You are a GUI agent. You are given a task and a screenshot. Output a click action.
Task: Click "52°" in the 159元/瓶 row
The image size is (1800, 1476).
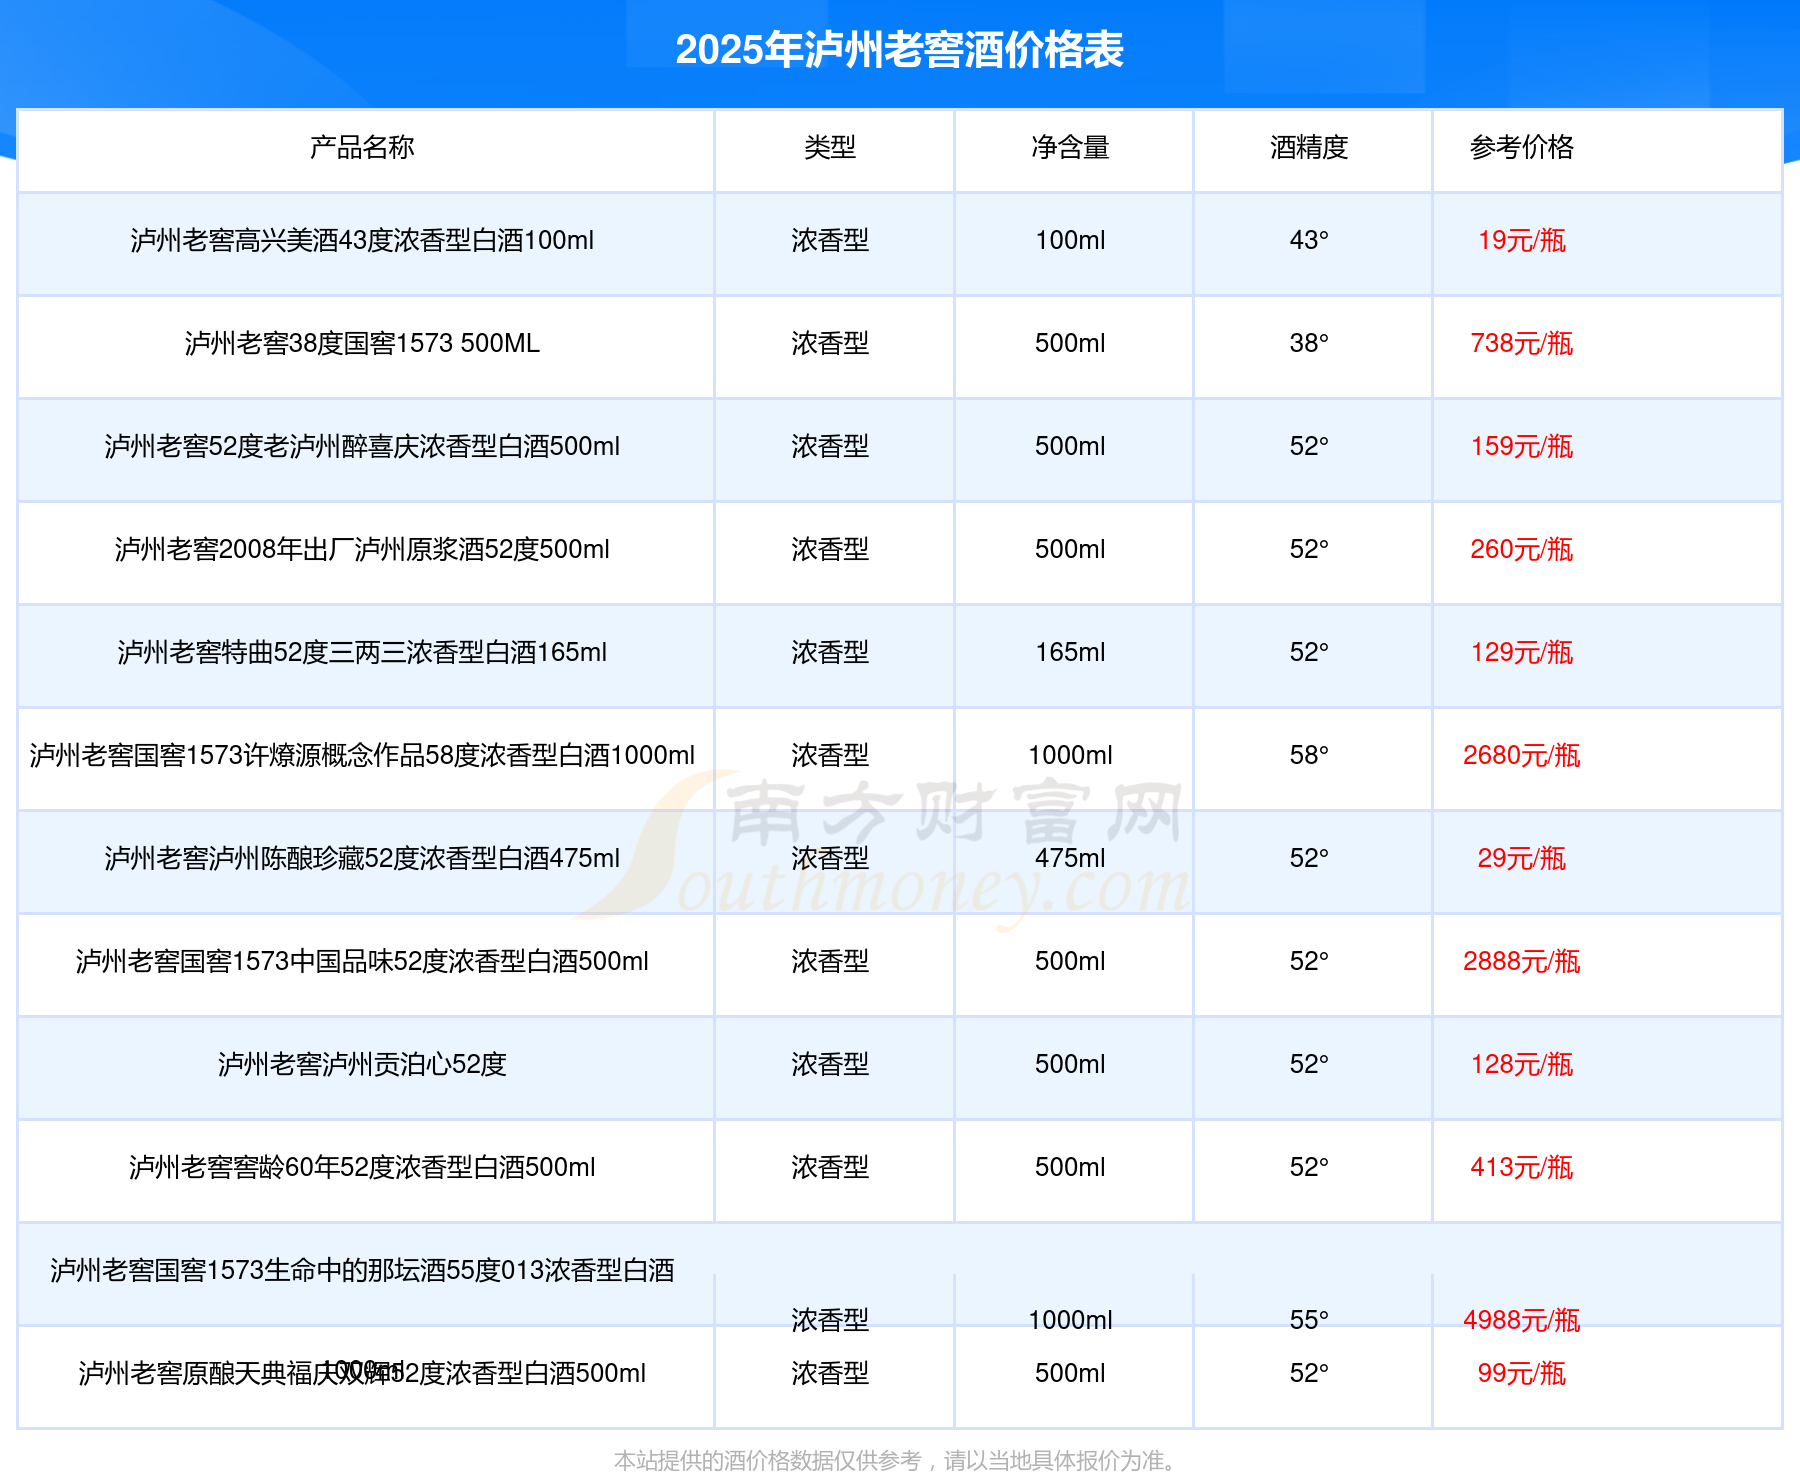[x=1309, y=446]
